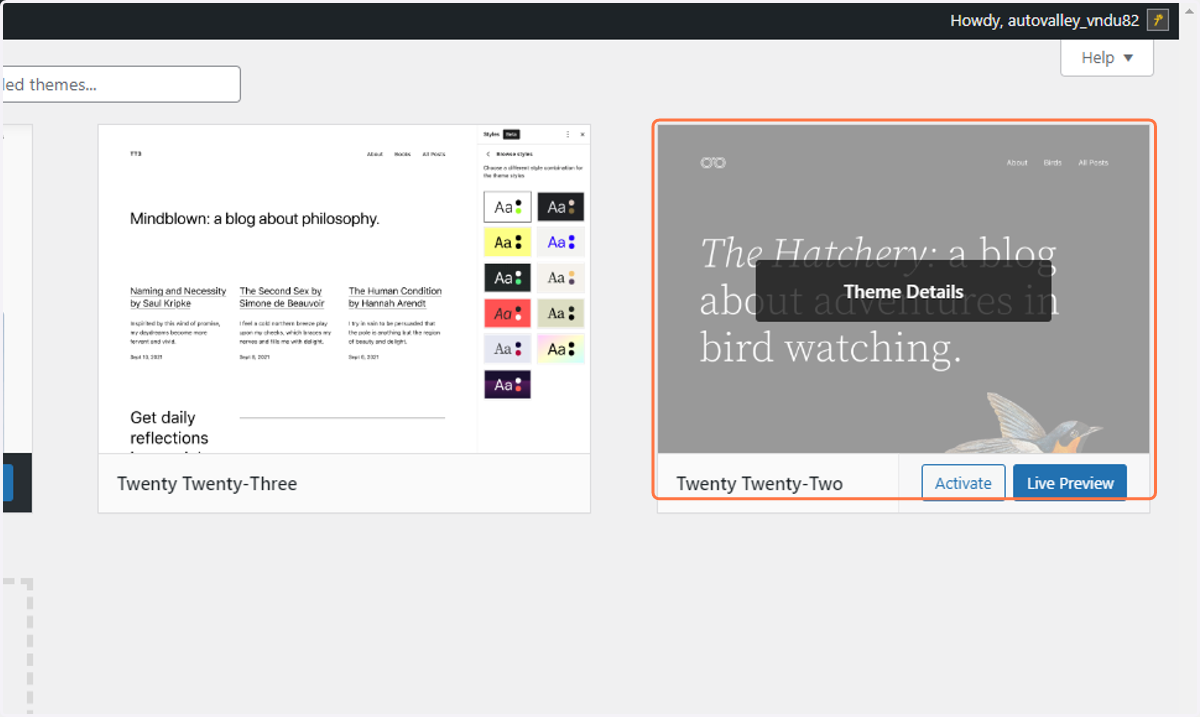
Task: Click the 'Mindblown: a blog about philosophy.' heading
Action: [x=255, y=218]
